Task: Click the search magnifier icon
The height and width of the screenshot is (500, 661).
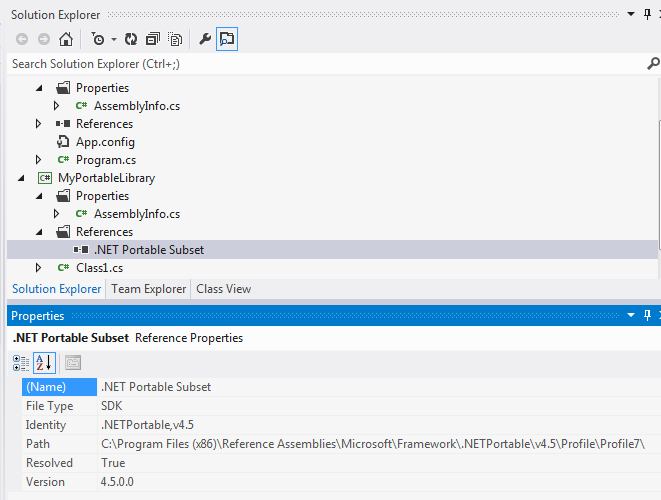Action: pos(653,64)
